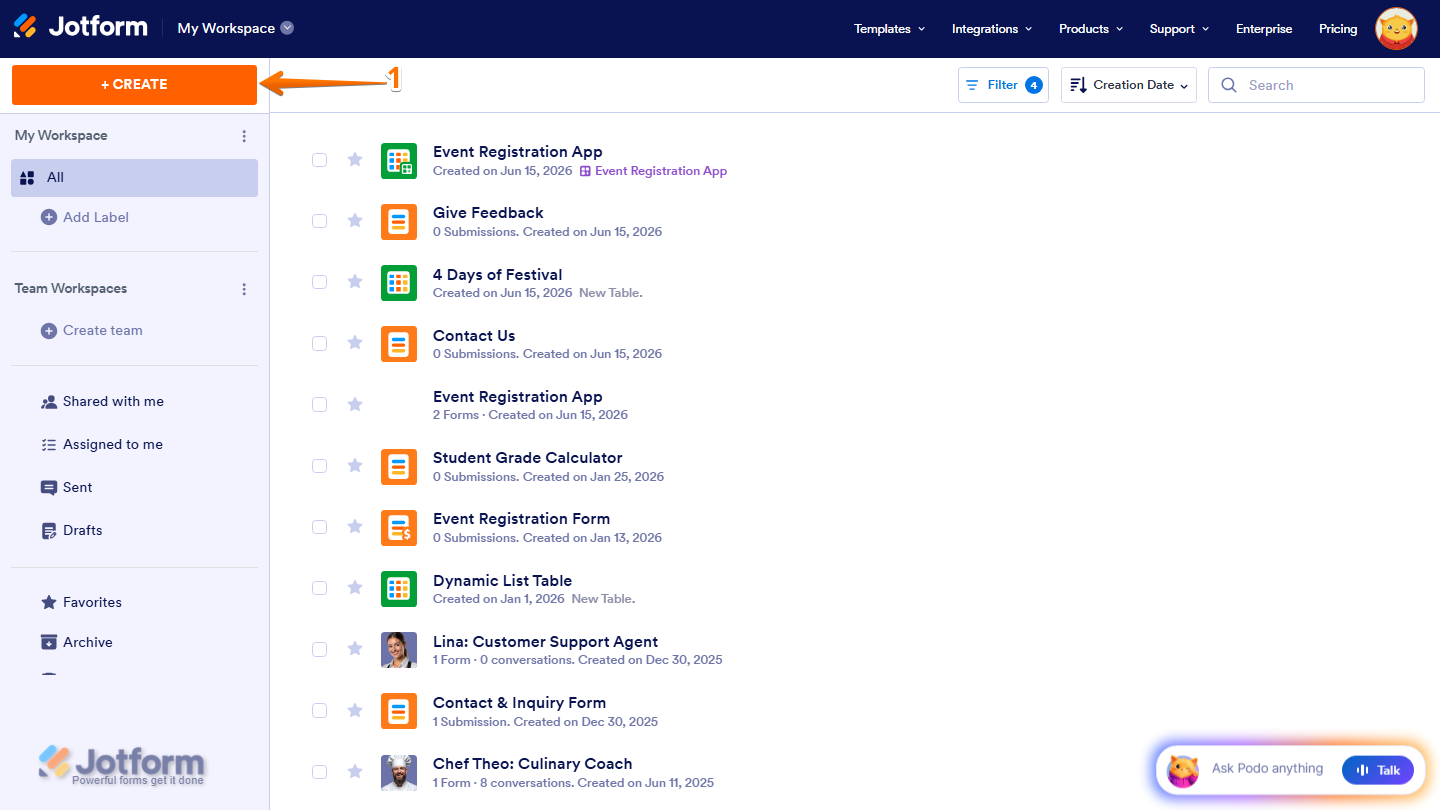Open the Support dropdown menu
The image size is (1440, 810).
point(1179,29)
